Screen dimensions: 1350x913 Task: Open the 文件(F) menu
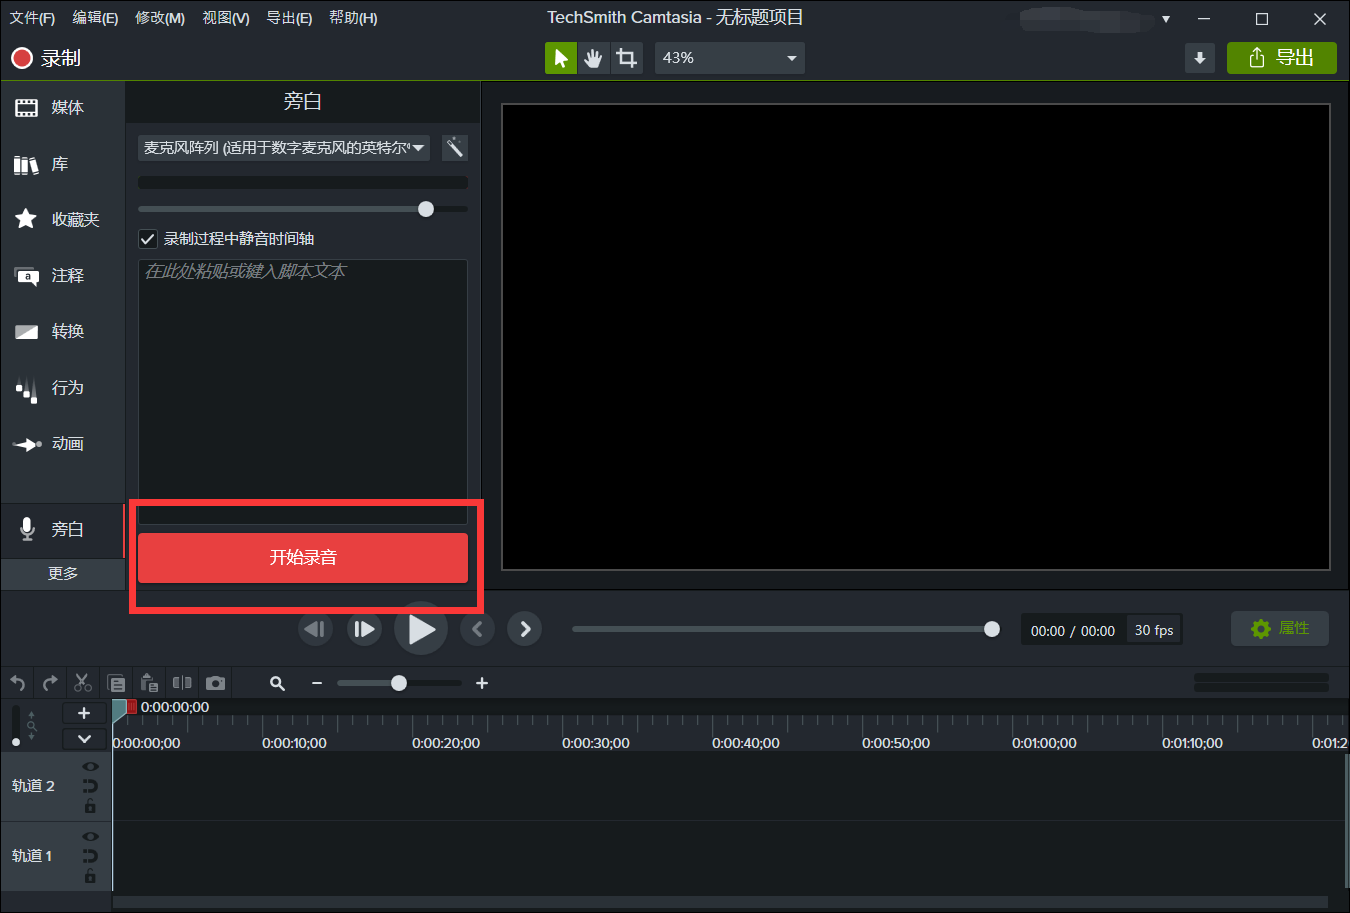coord(32,18)
